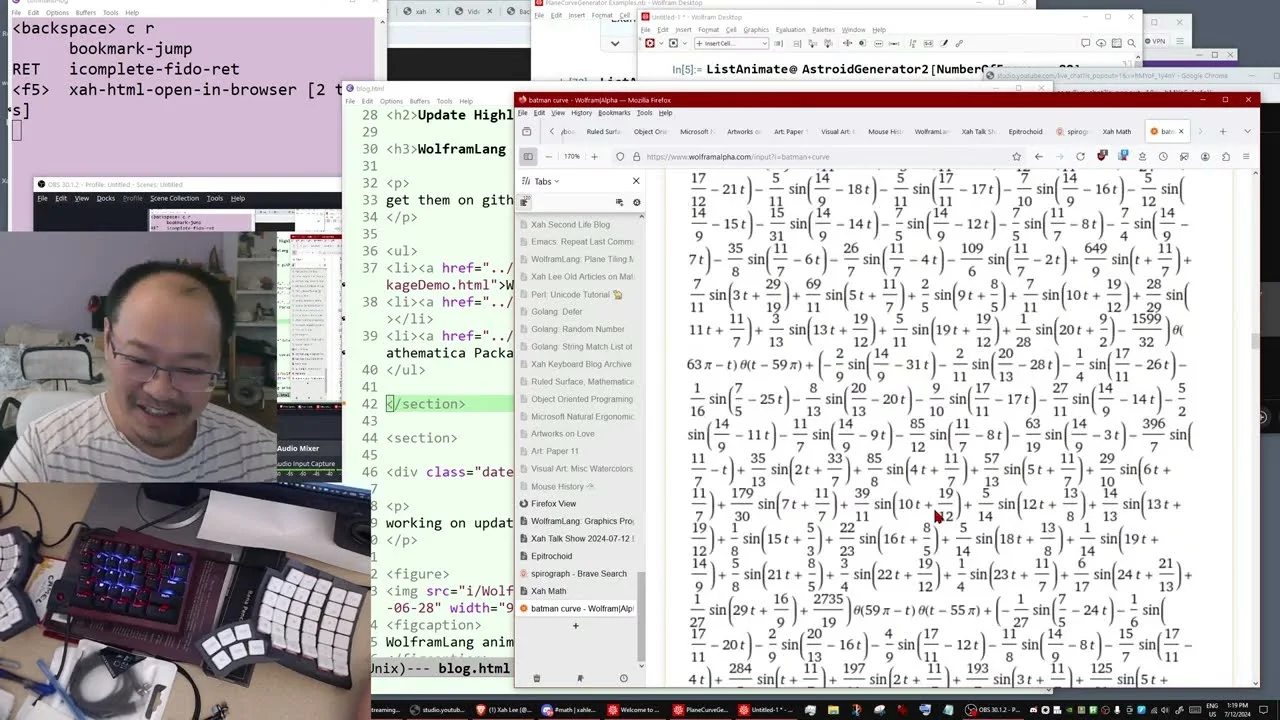
Task: Open Palettes menu in Wolfram Desktop
Action: click(x=823, y=30)
